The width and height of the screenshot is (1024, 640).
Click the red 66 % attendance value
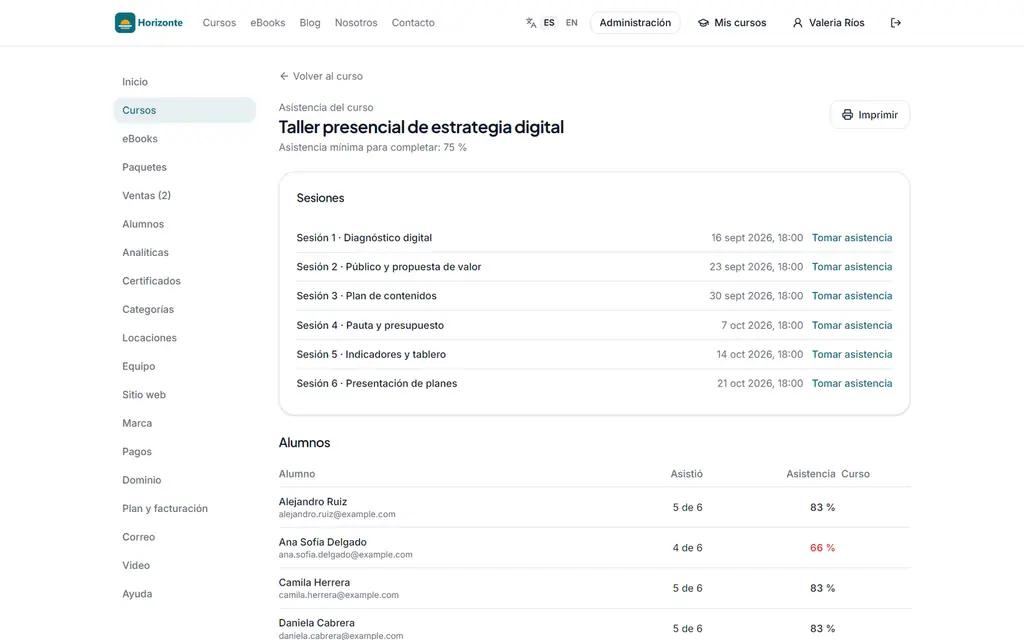tap(822, 548)
